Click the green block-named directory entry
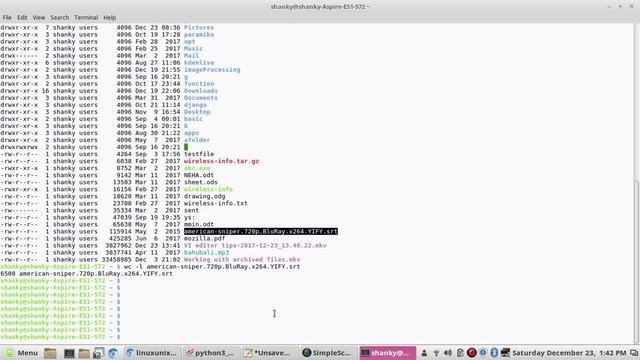Screen dimensions: 640x360 pyautogui.click(x=186, y=147)
